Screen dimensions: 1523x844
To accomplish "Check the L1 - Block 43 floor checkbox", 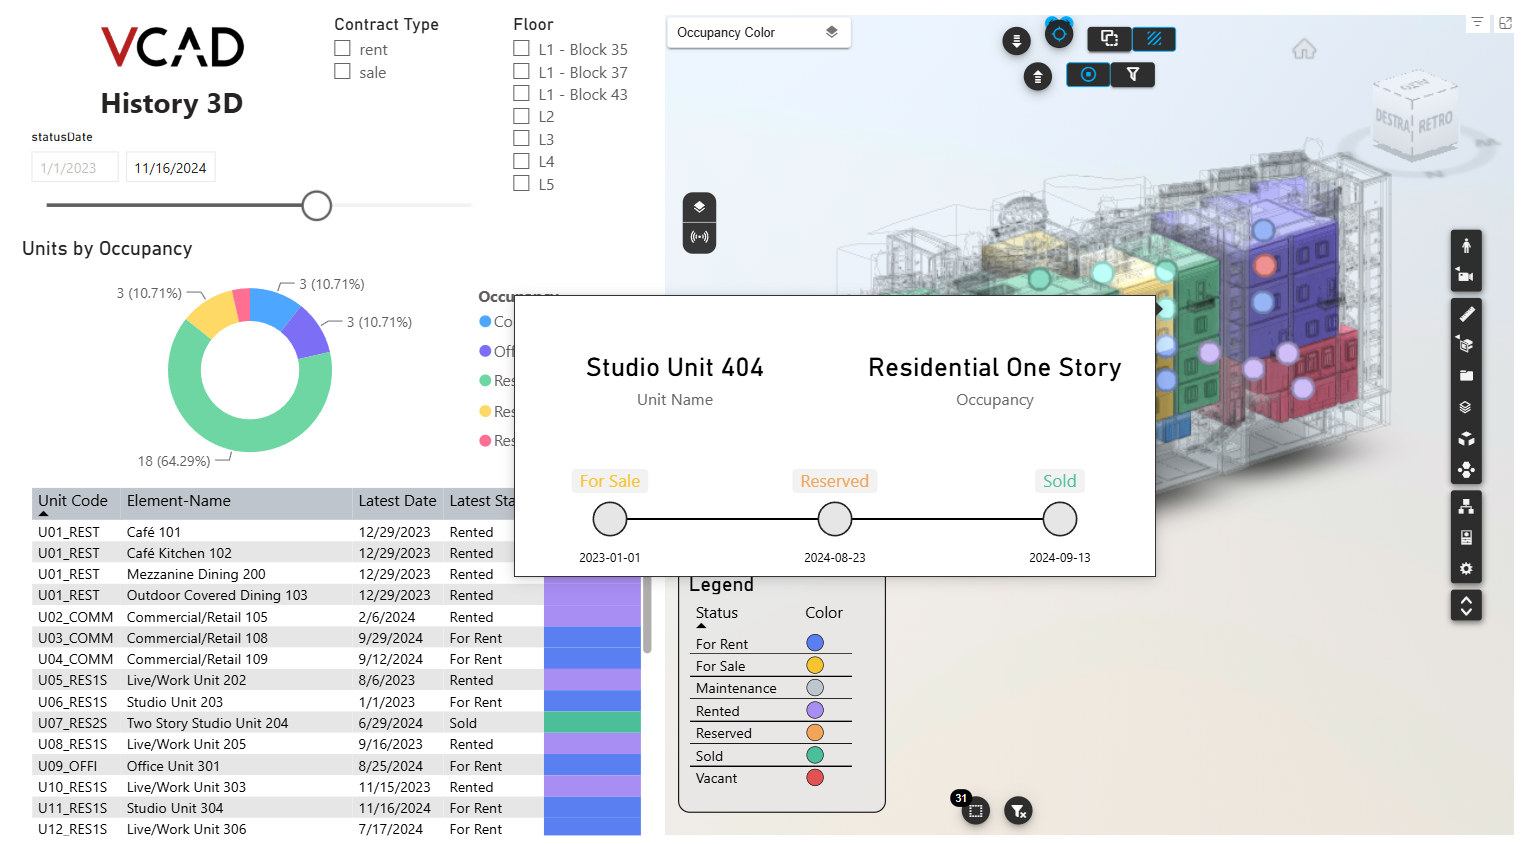I will (x=521, y=93).
